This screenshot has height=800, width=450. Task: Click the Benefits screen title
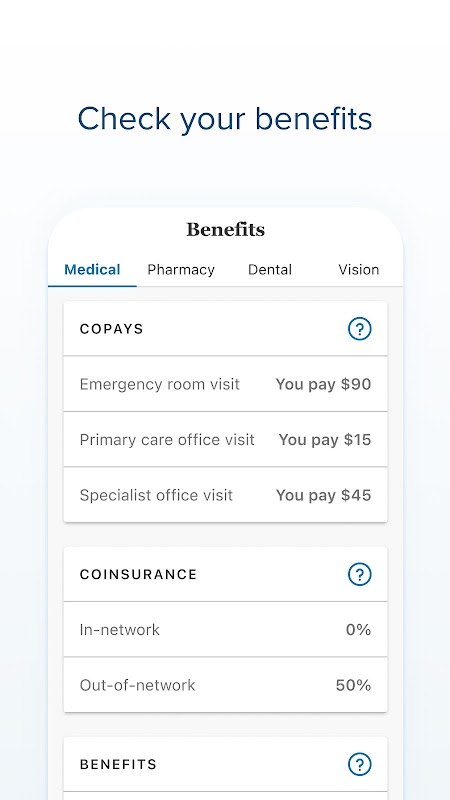tap(226, 230)
